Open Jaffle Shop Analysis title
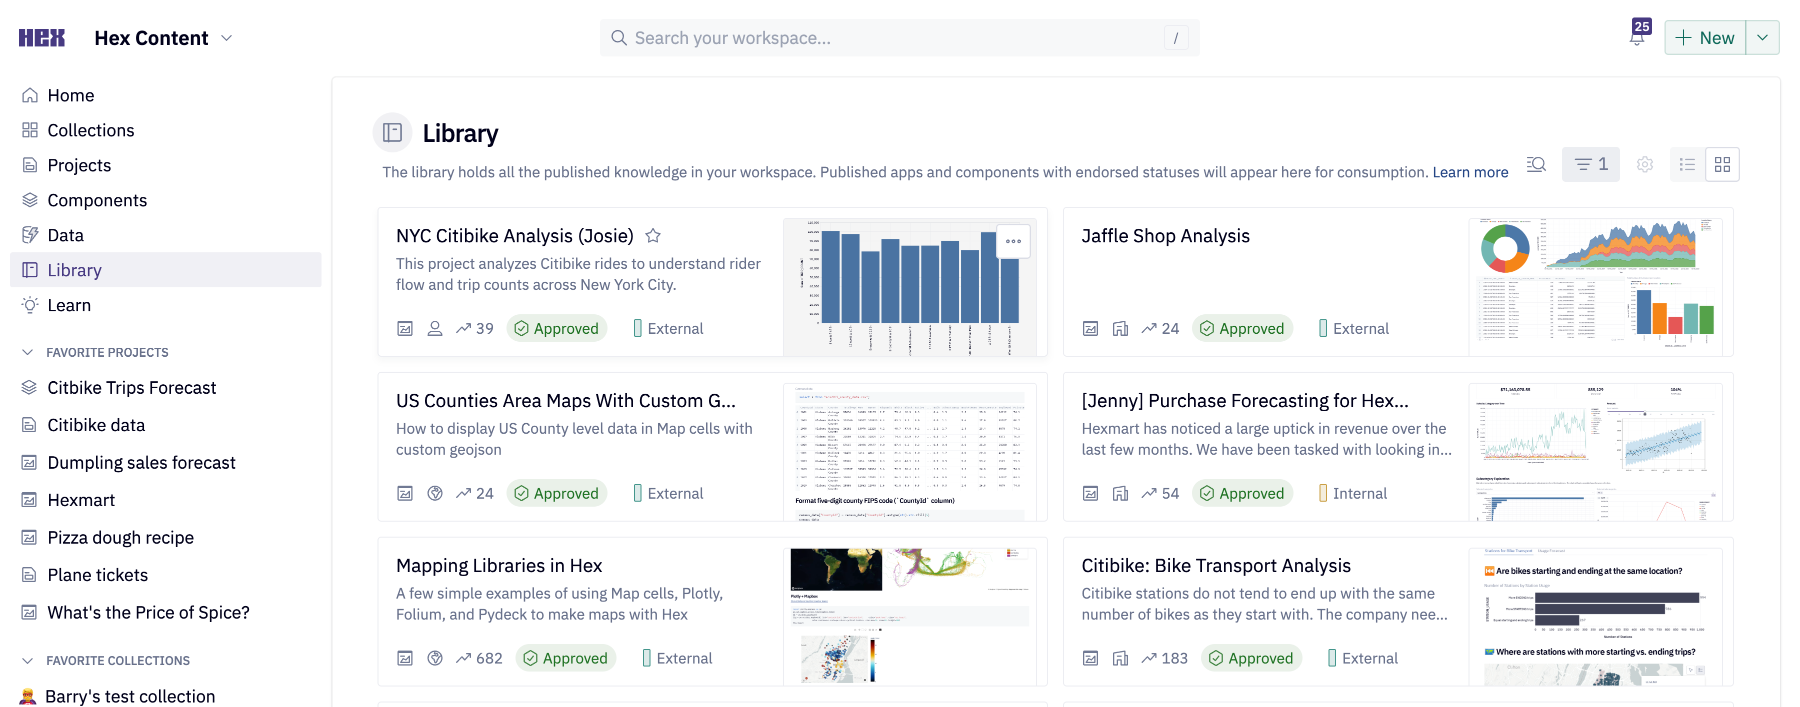Viewport: 1800px width, 707px height. (1165, 236)
